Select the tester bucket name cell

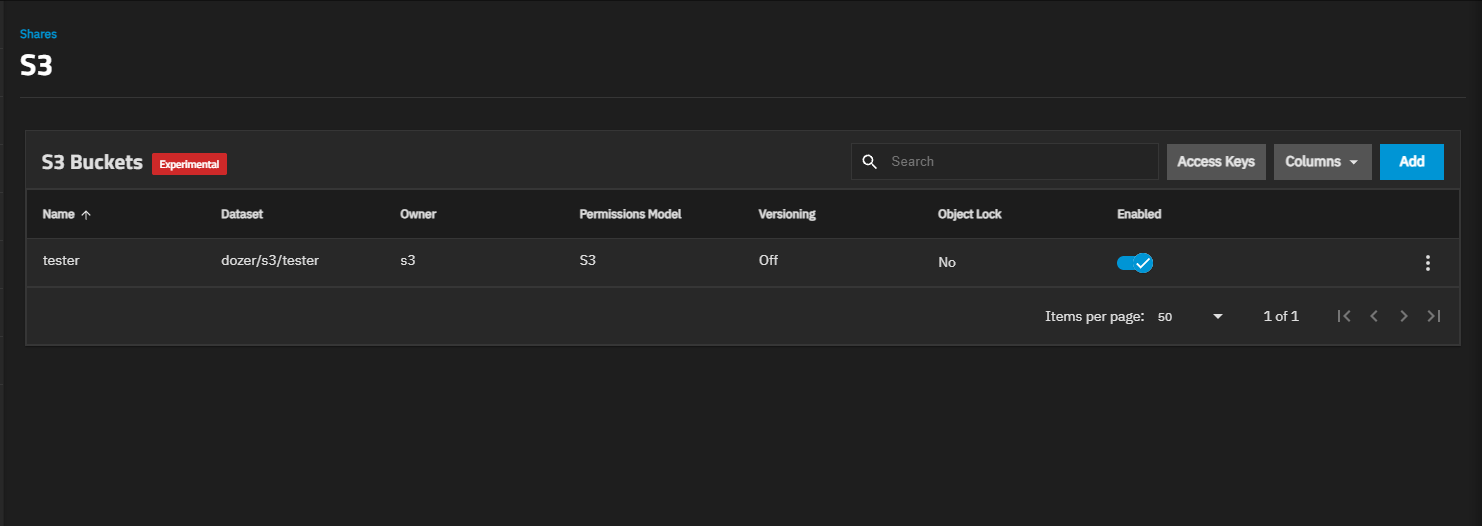click(61, 261)
